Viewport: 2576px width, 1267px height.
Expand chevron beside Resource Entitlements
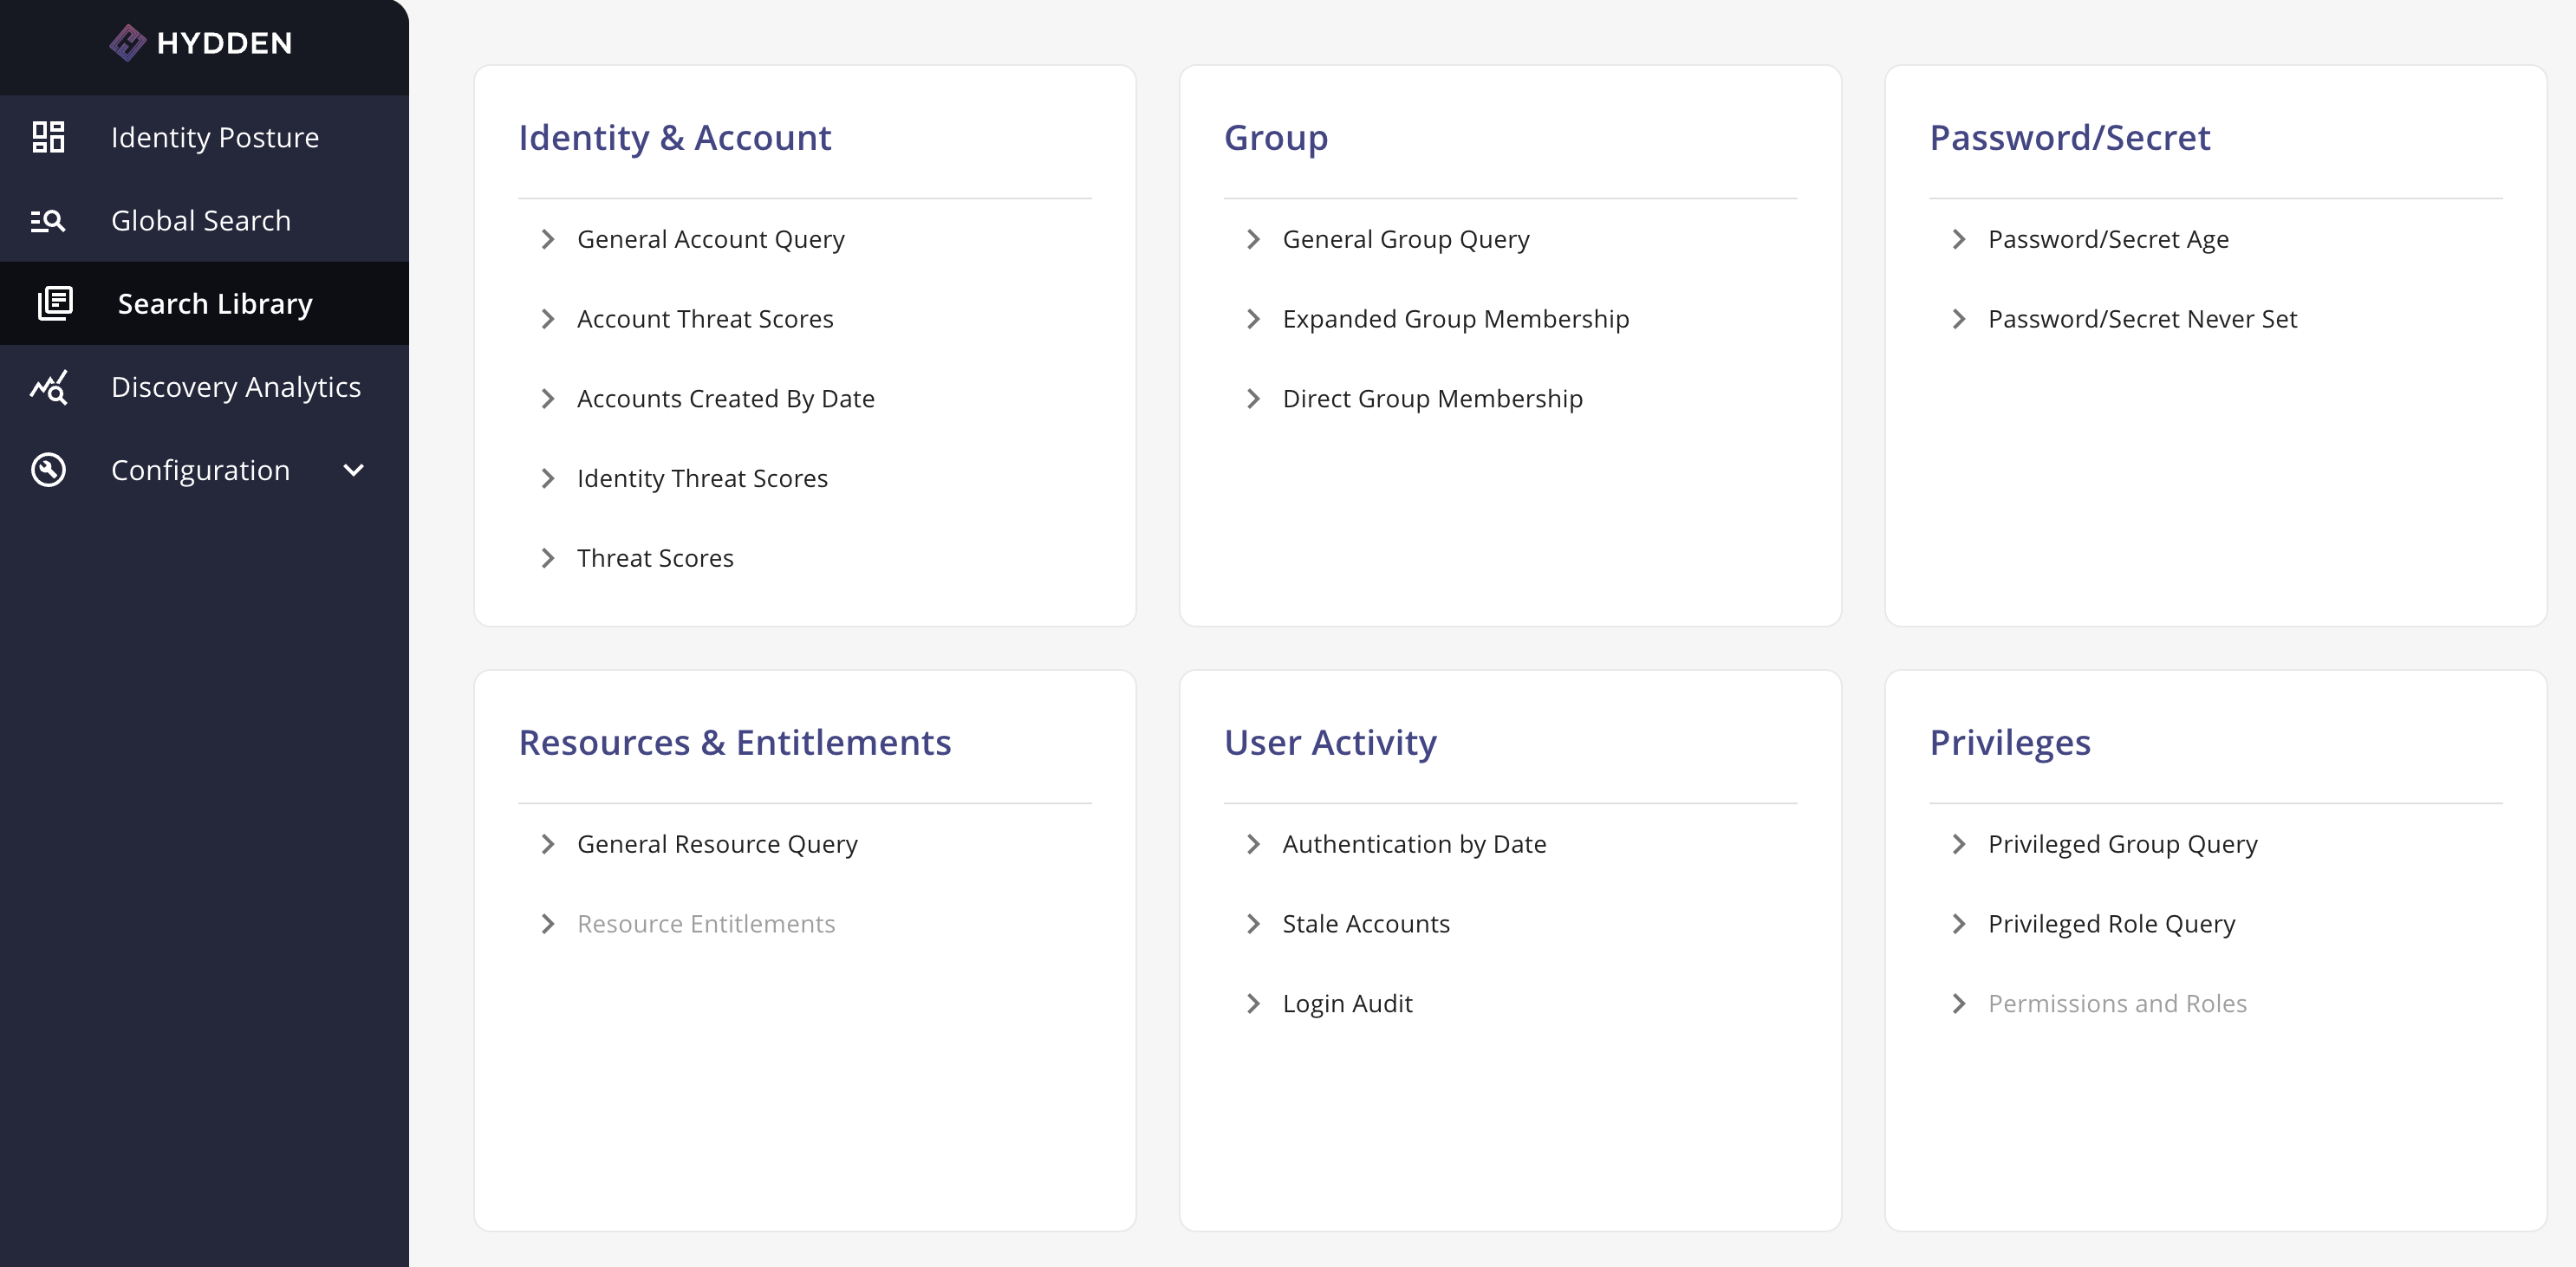tap(547, 924)
